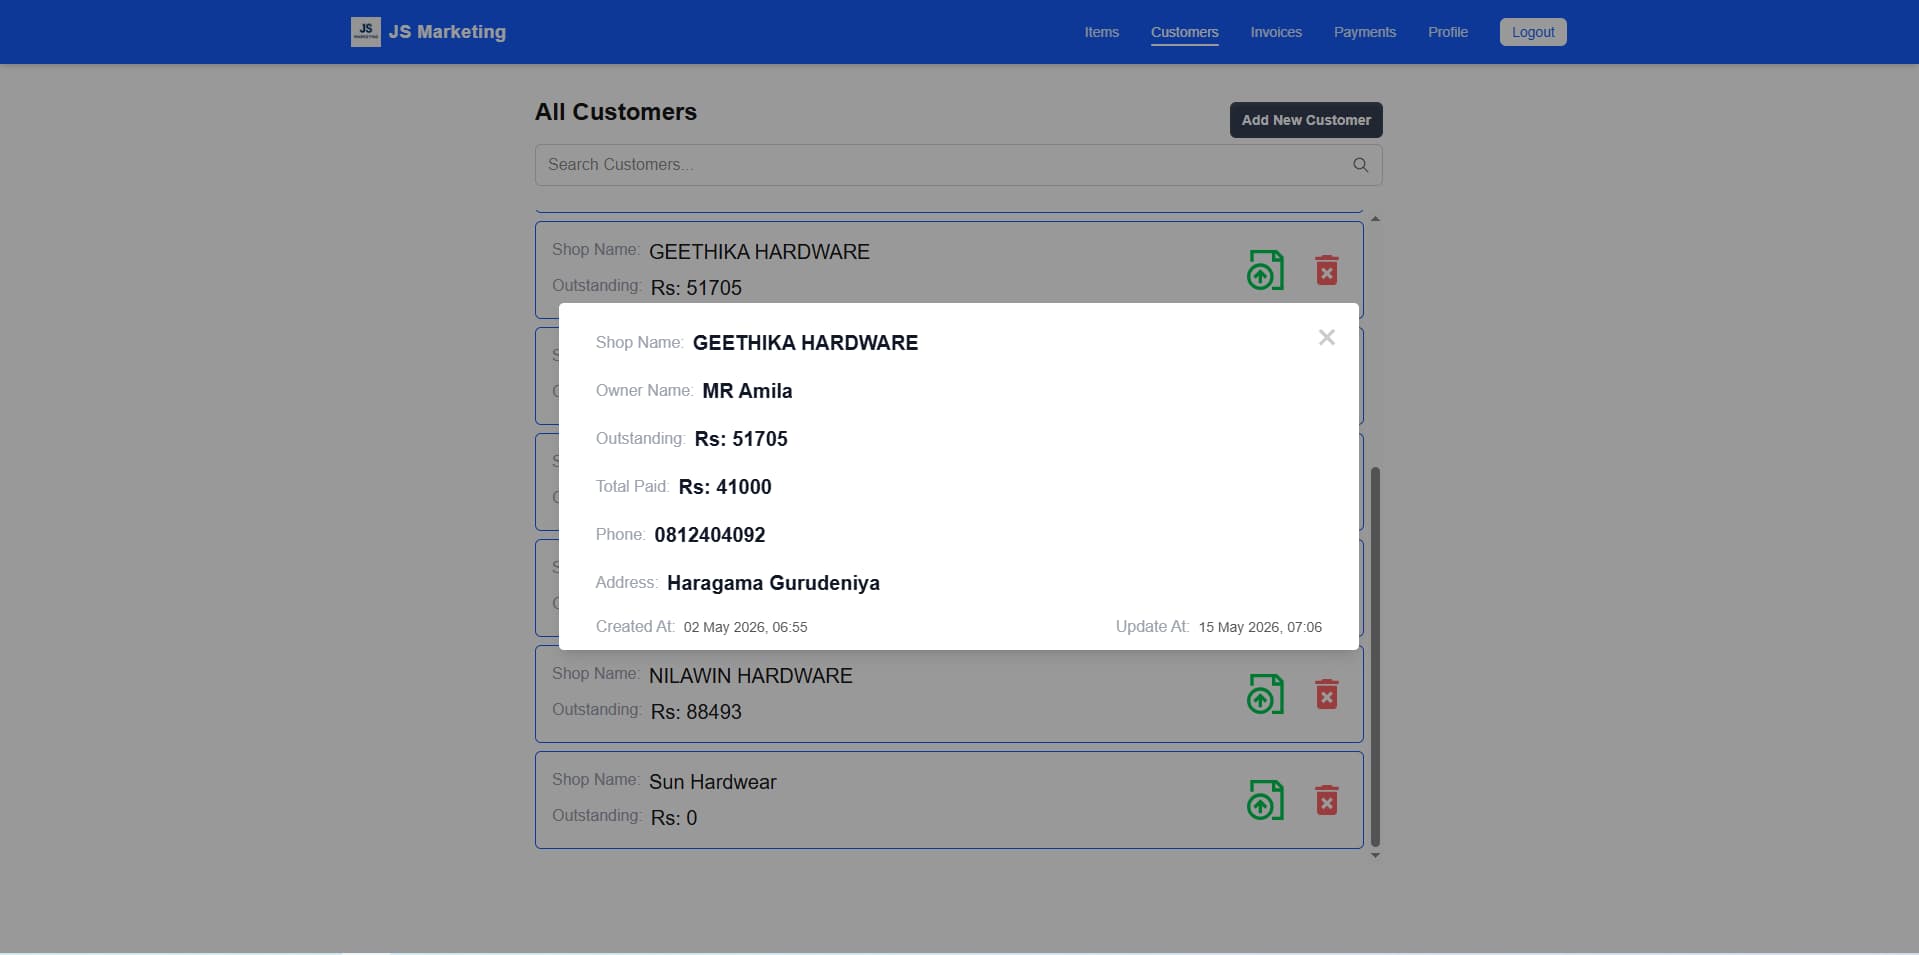The height and width of the screenshot is (955, 1919).
Task: Click Sun Hardwear shop name in list
Action: pyautogui.click(x=712, y=782)
